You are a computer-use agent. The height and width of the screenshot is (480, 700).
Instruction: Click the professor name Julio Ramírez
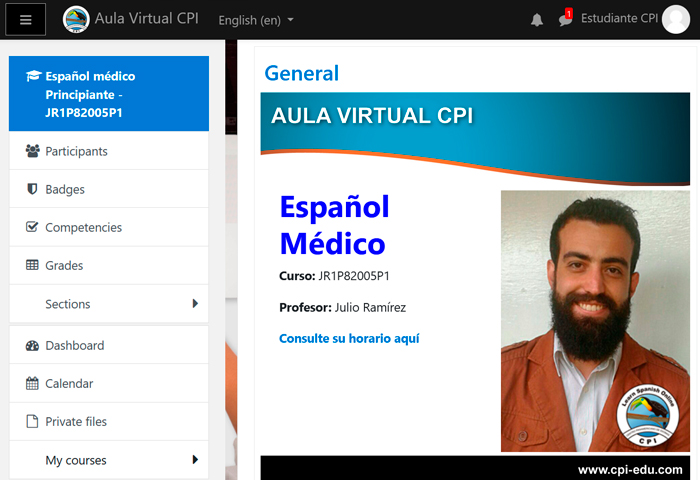[371, 308]
